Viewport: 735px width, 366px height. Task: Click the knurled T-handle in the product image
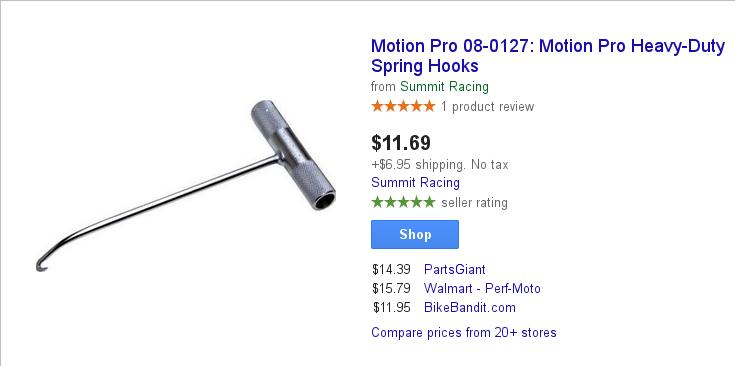293,155
